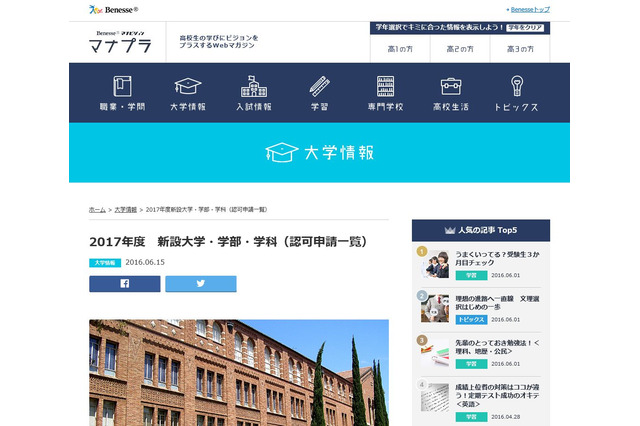Select the 高2の方 grade tab
Screen dimensions: 640x426
coord(460,49)
